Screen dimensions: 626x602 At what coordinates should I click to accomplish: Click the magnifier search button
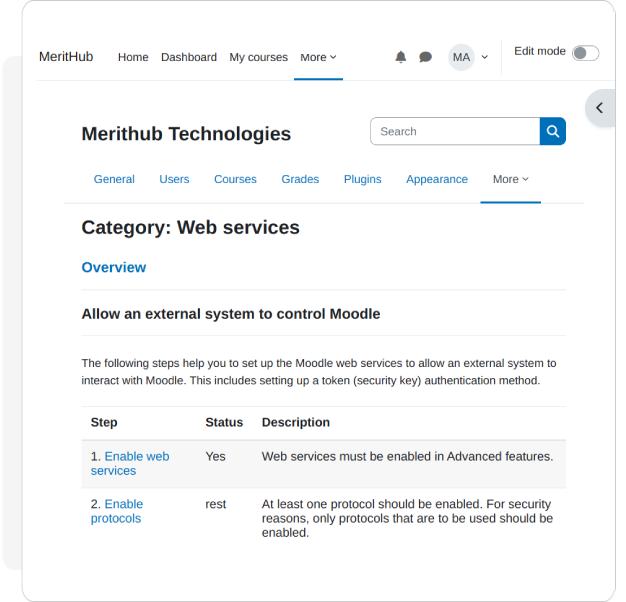[x=553, y=131]
